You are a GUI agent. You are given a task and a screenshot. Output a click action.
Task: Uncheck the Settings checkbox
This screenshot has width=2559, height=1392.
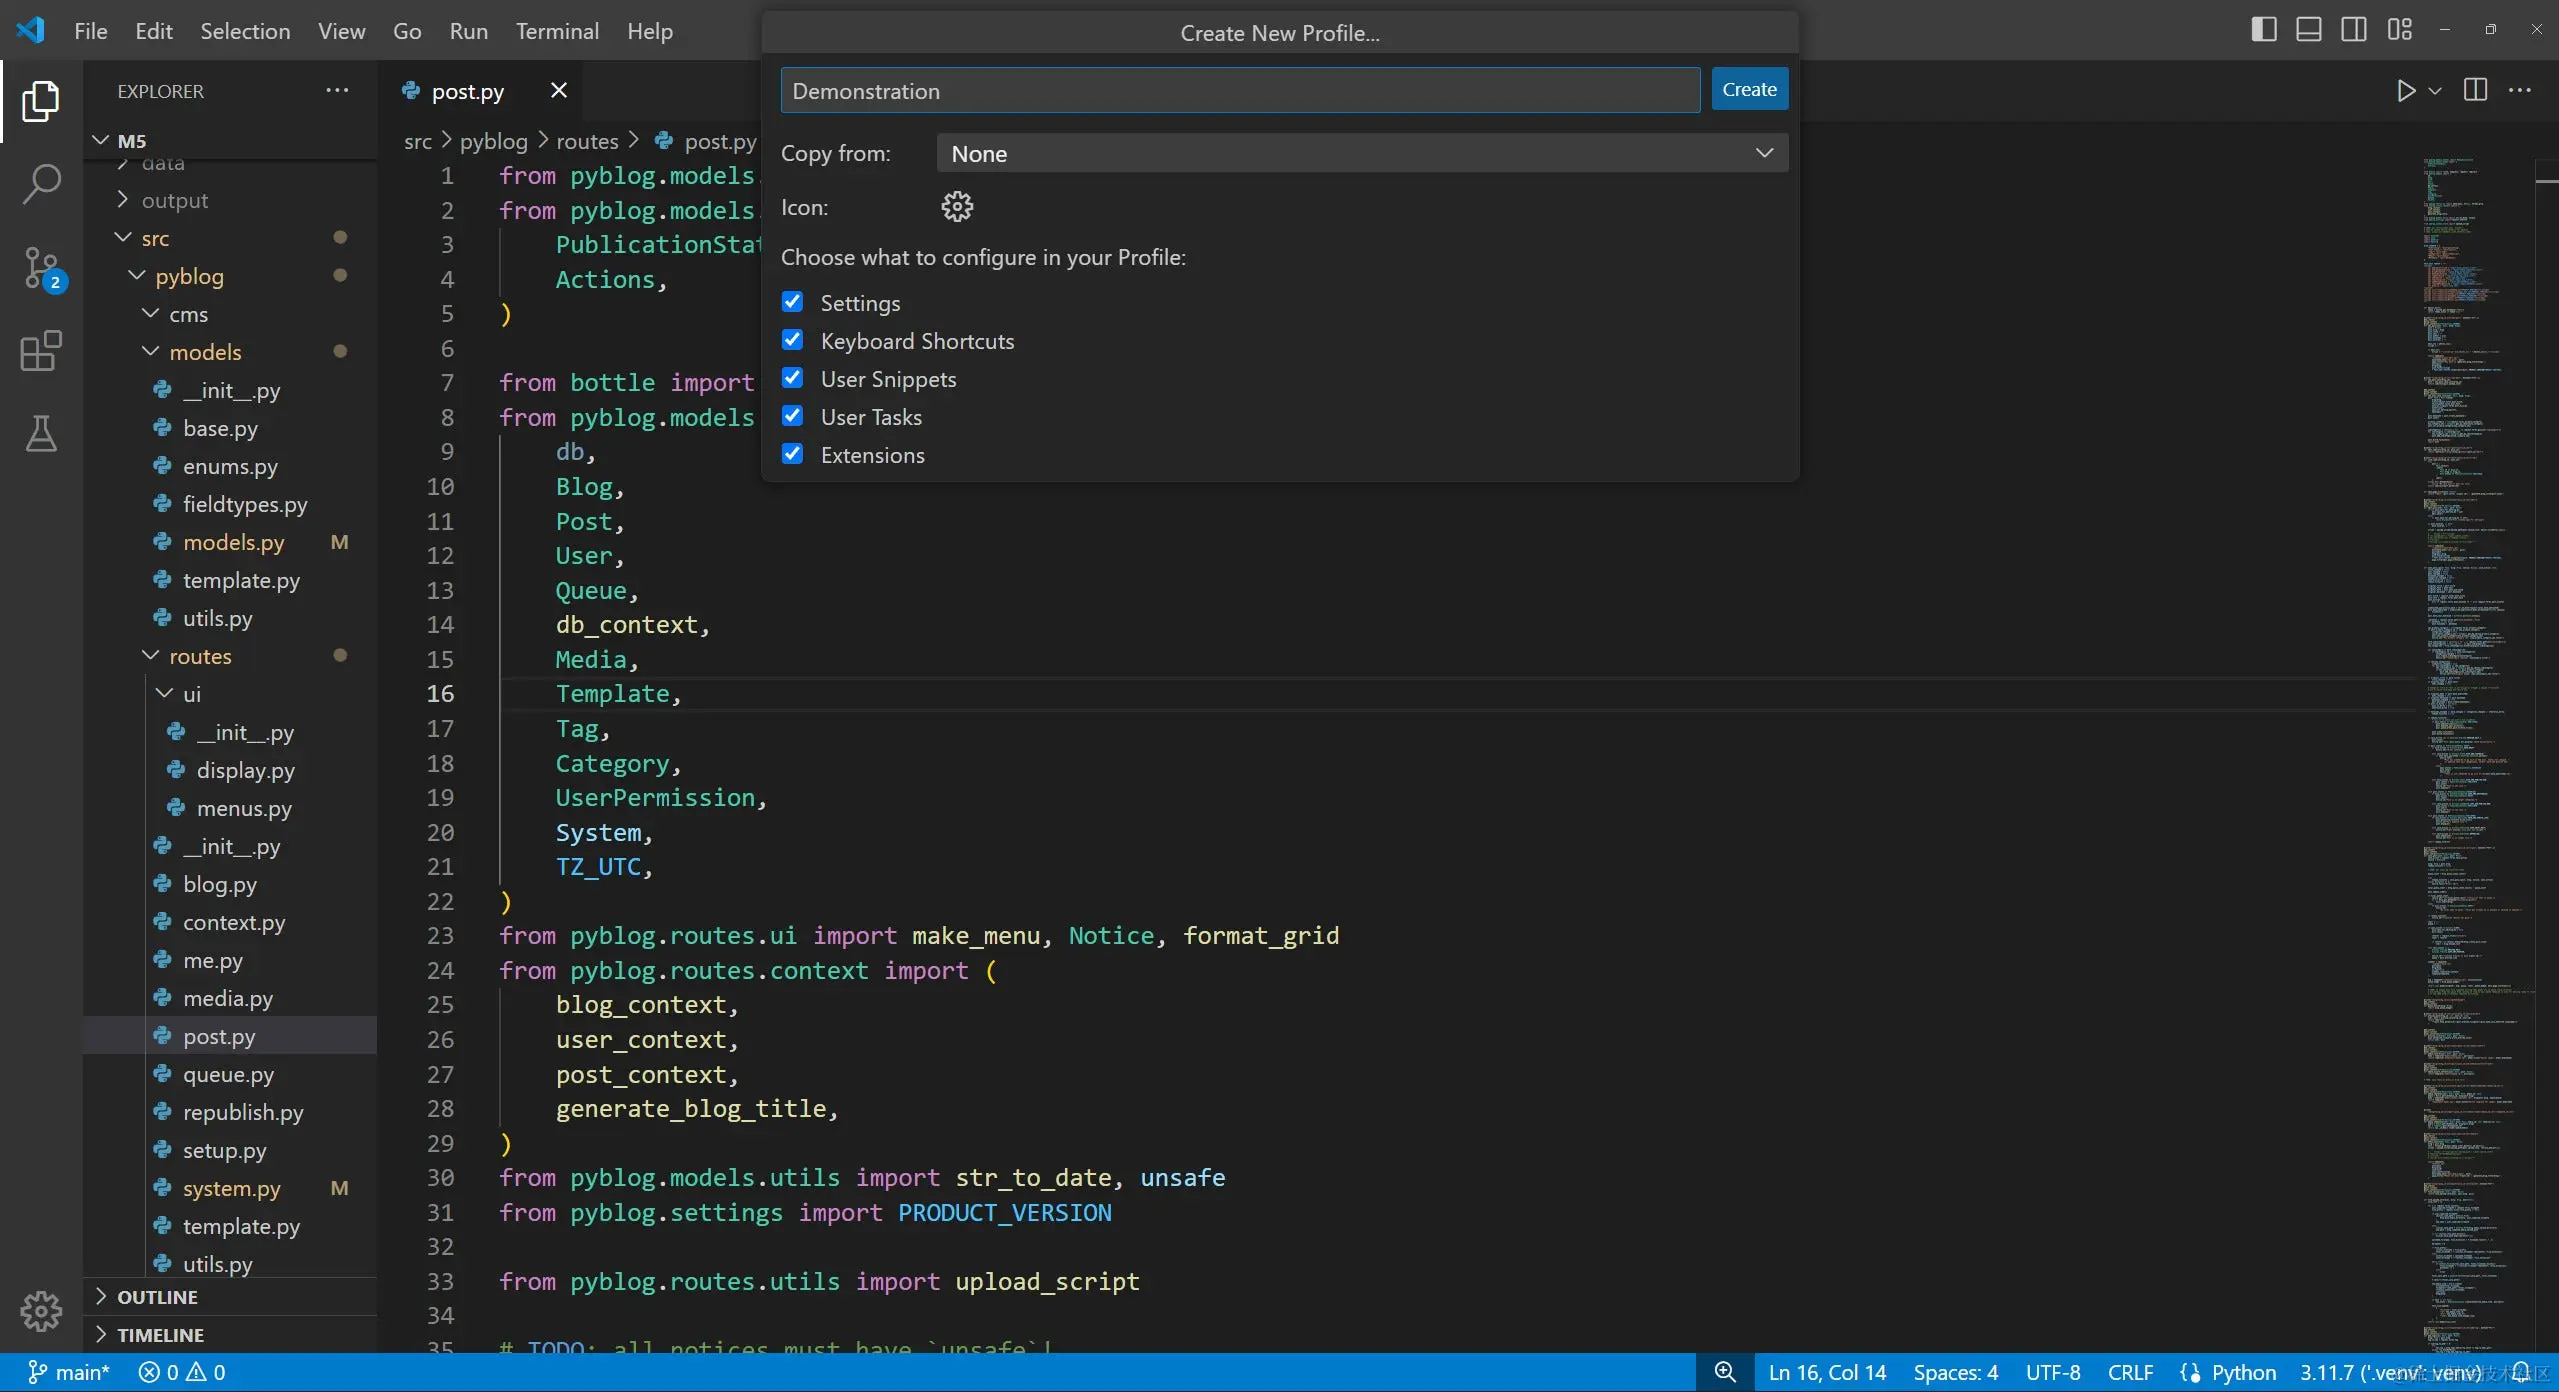pos(792,302)
